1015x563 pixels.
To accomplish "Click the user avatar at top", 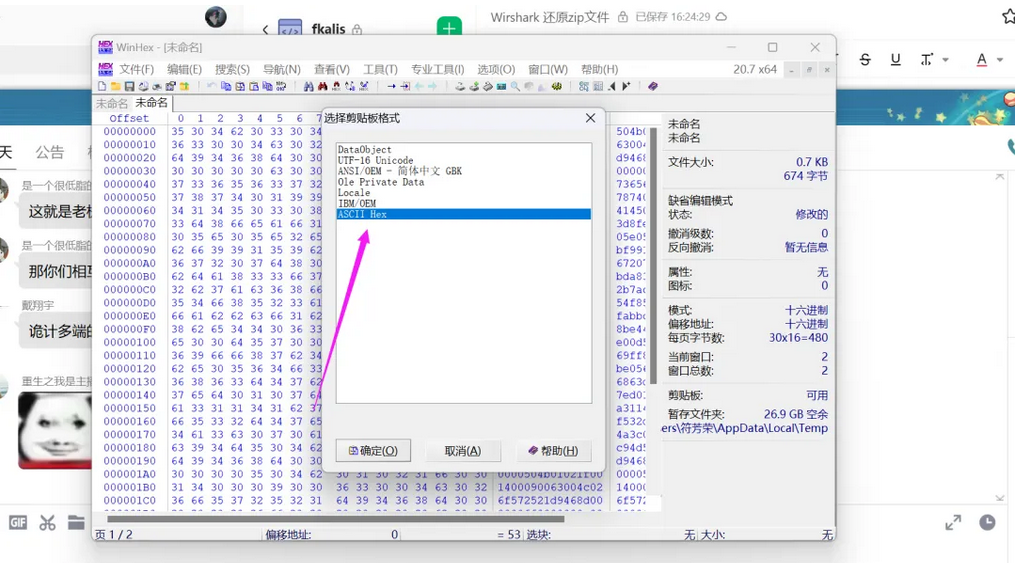I will 216,17.
